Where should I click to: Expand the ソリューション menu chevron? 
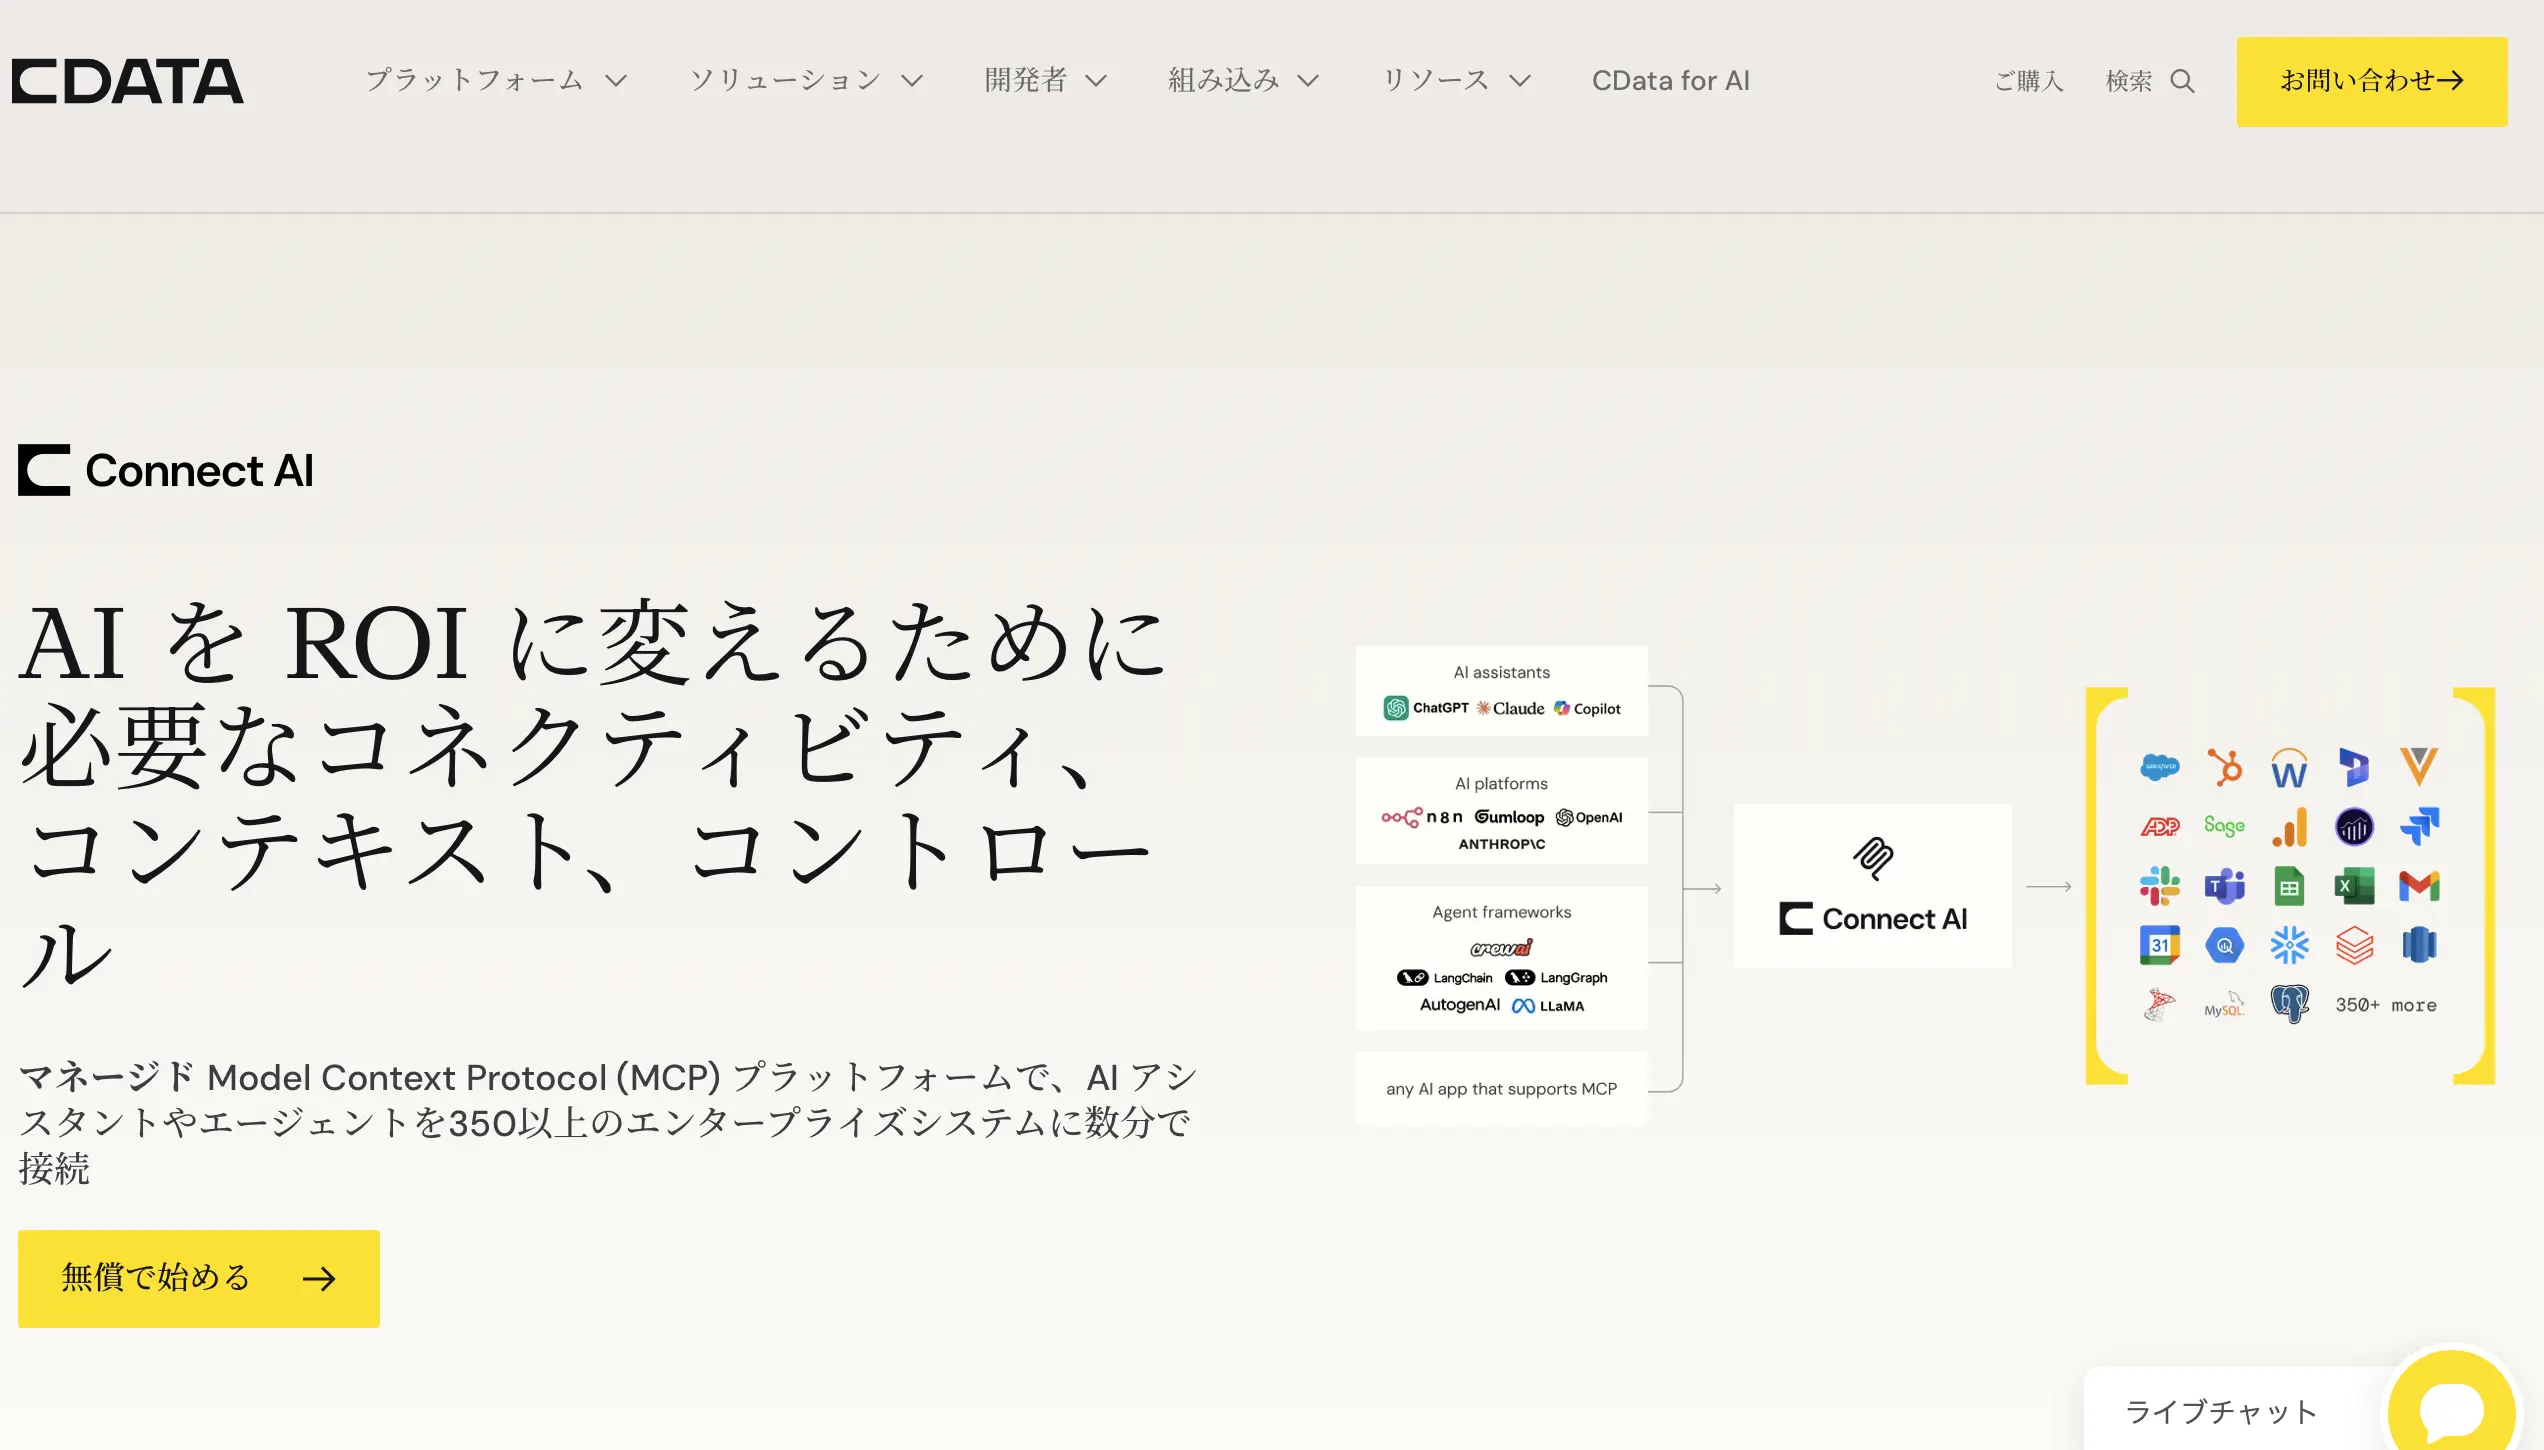[912, 81]
